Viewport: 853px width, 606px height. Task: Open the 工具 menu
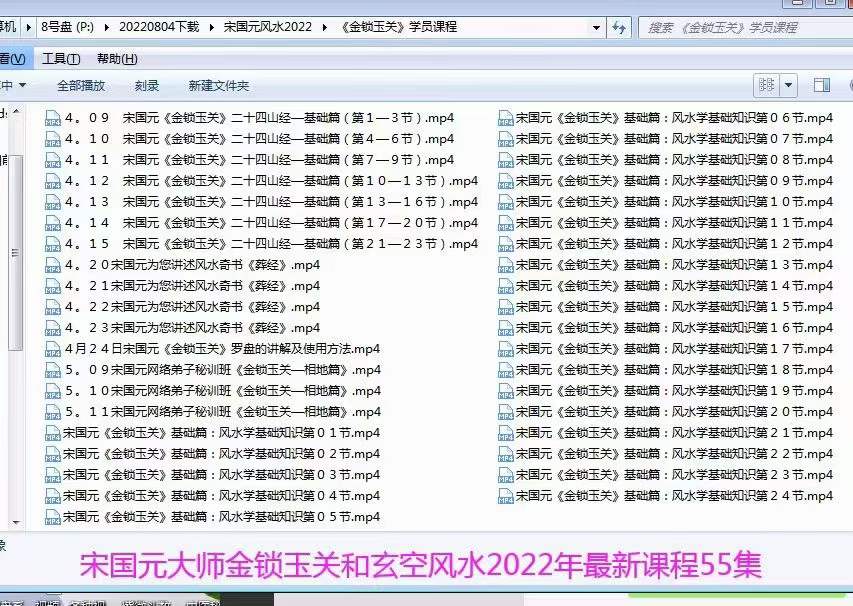pos(59,58)
